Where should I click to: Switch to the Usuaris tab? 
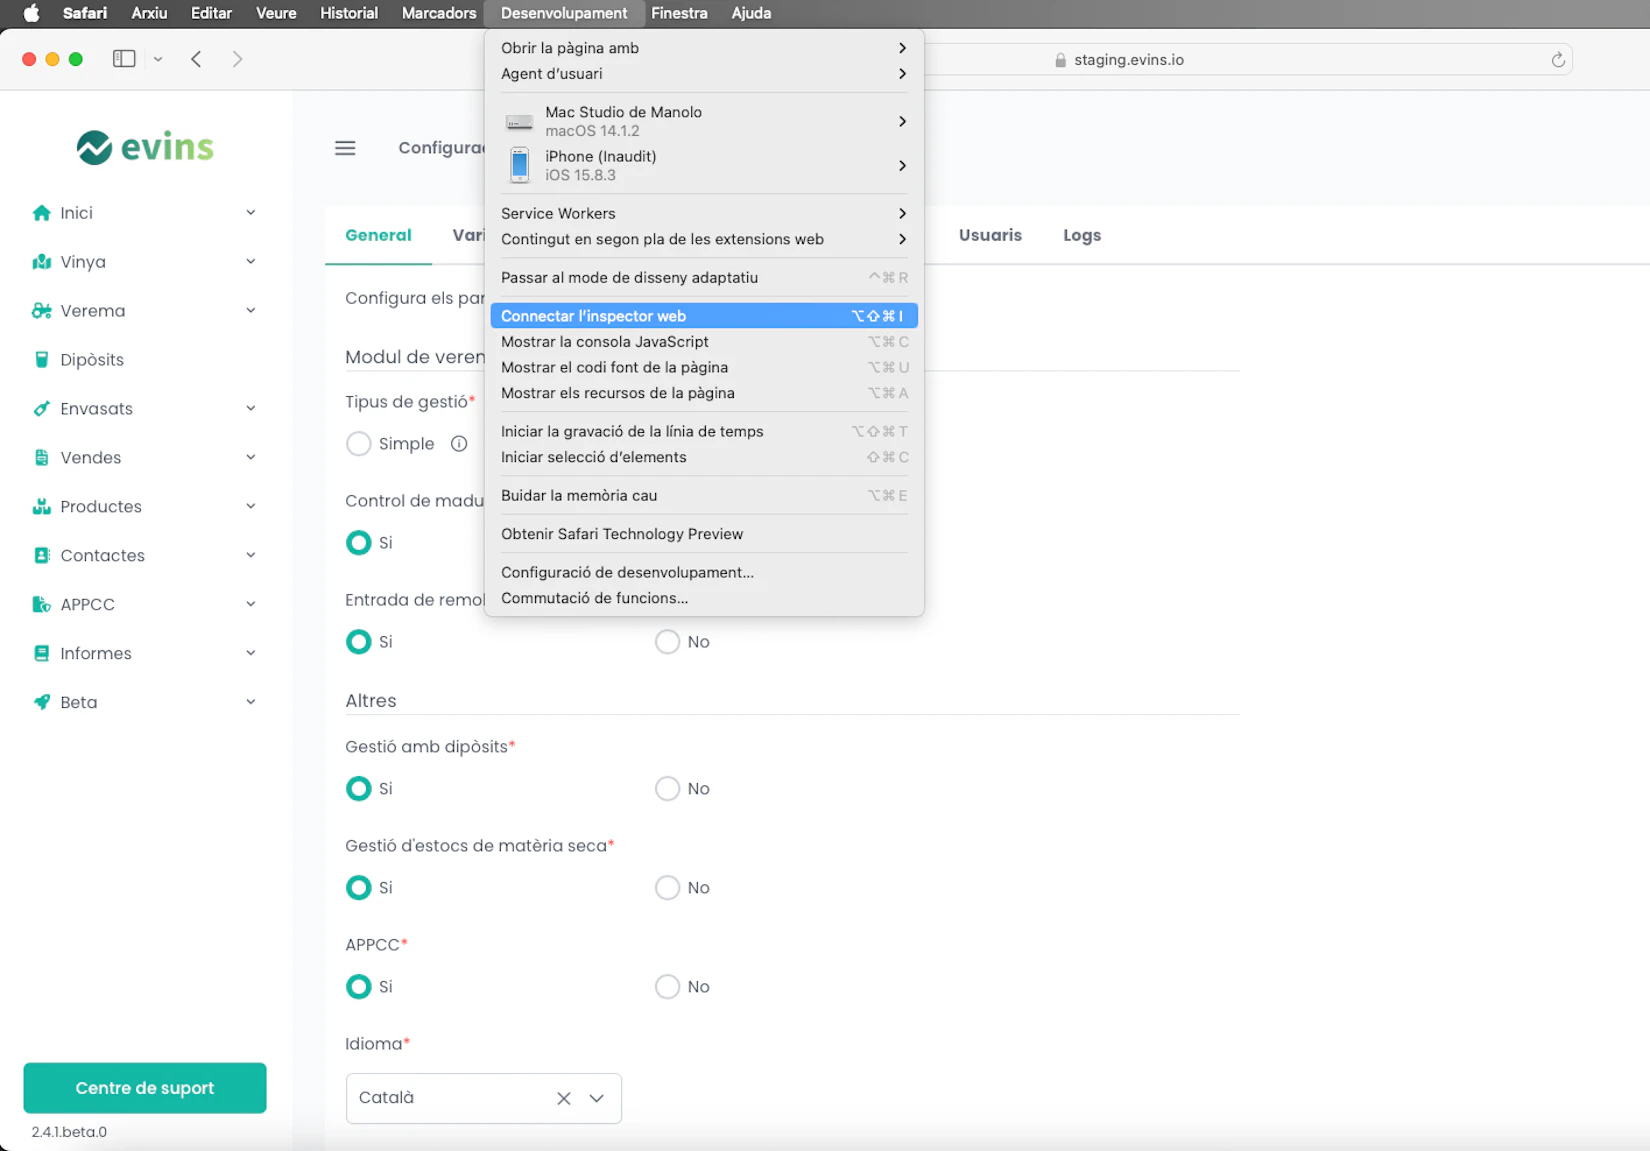click(x=989, y=235)
